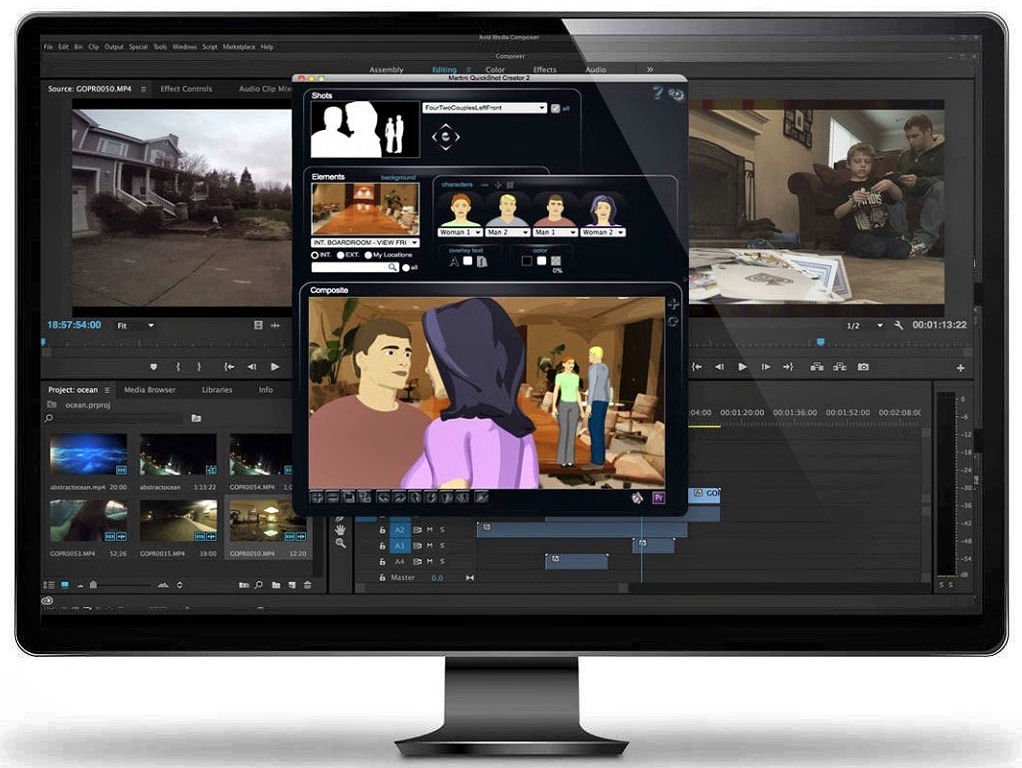Screen dimensions: 1022x768
Task: Open the Marketplace menu
Action: click(239, 47)
